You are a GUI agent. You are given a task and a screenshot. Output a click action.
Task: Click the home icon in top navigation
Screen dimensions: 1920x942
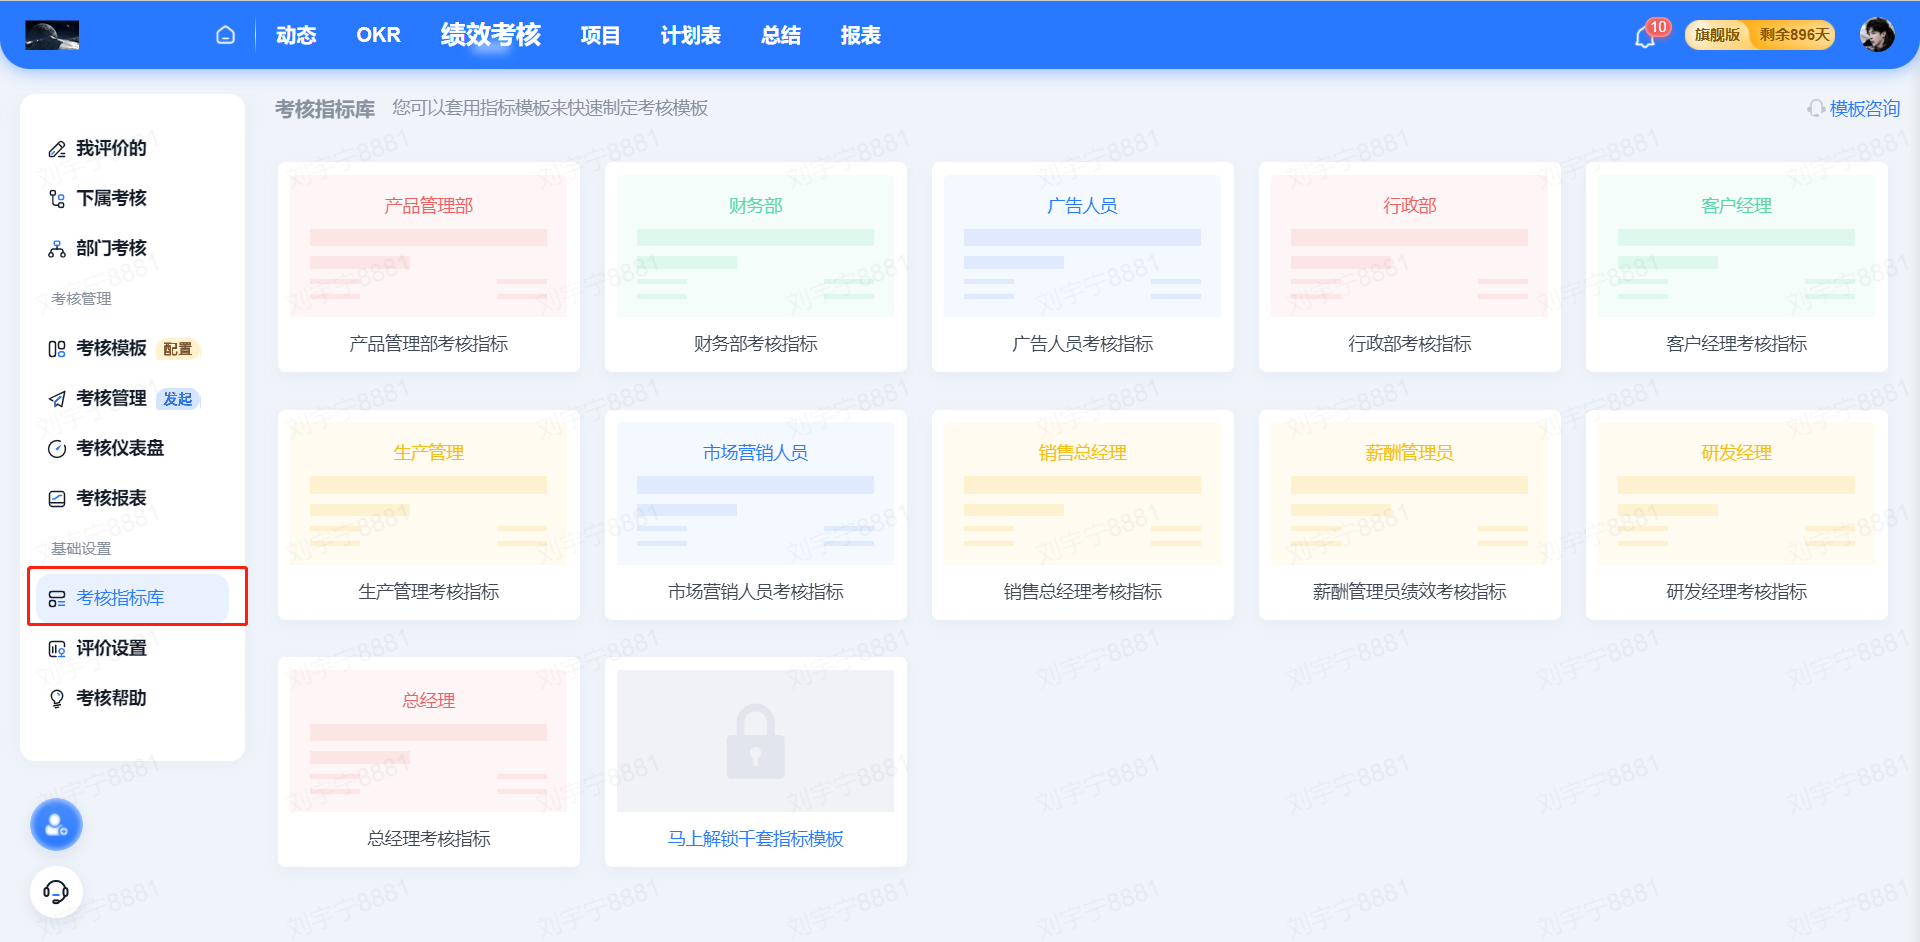click(x=225, y=35)
